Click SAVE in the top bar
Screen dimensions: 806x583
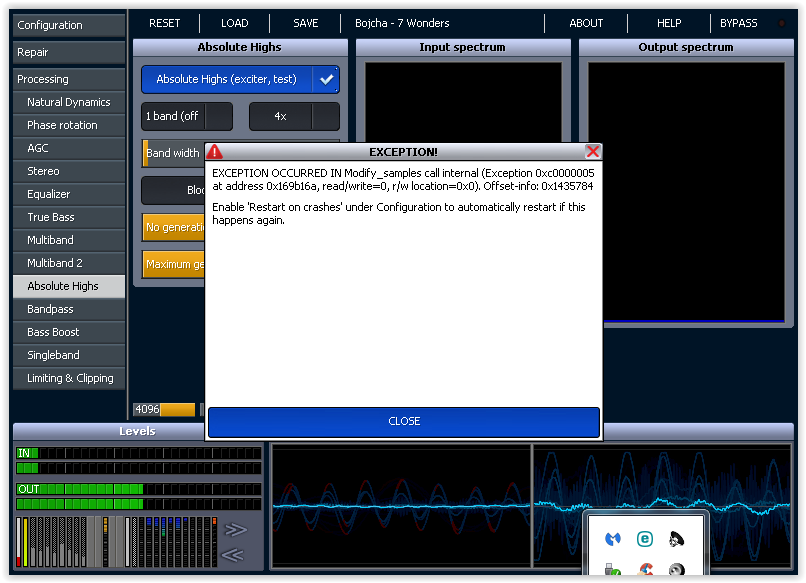pyautogui.click(x=305, y=23)
